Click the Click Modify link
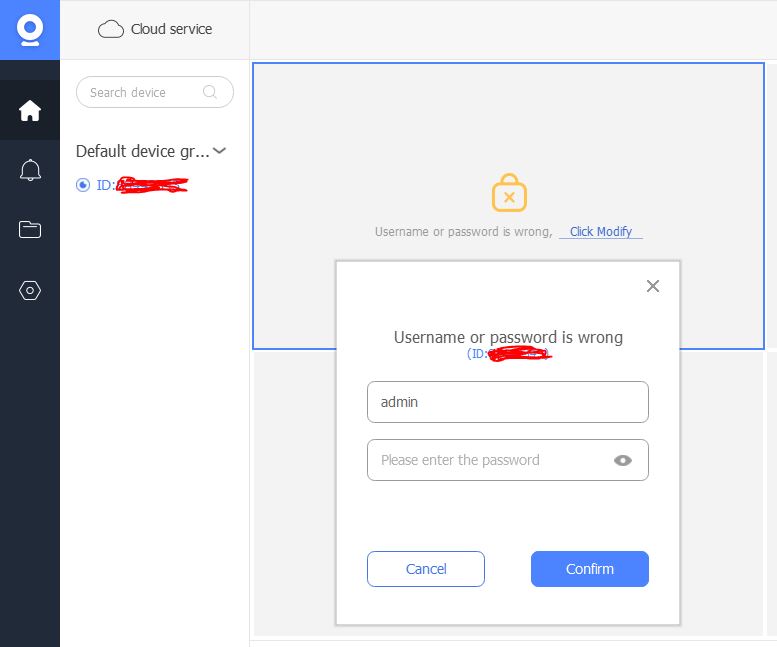 pyautogui.click(x=600, y=232)
